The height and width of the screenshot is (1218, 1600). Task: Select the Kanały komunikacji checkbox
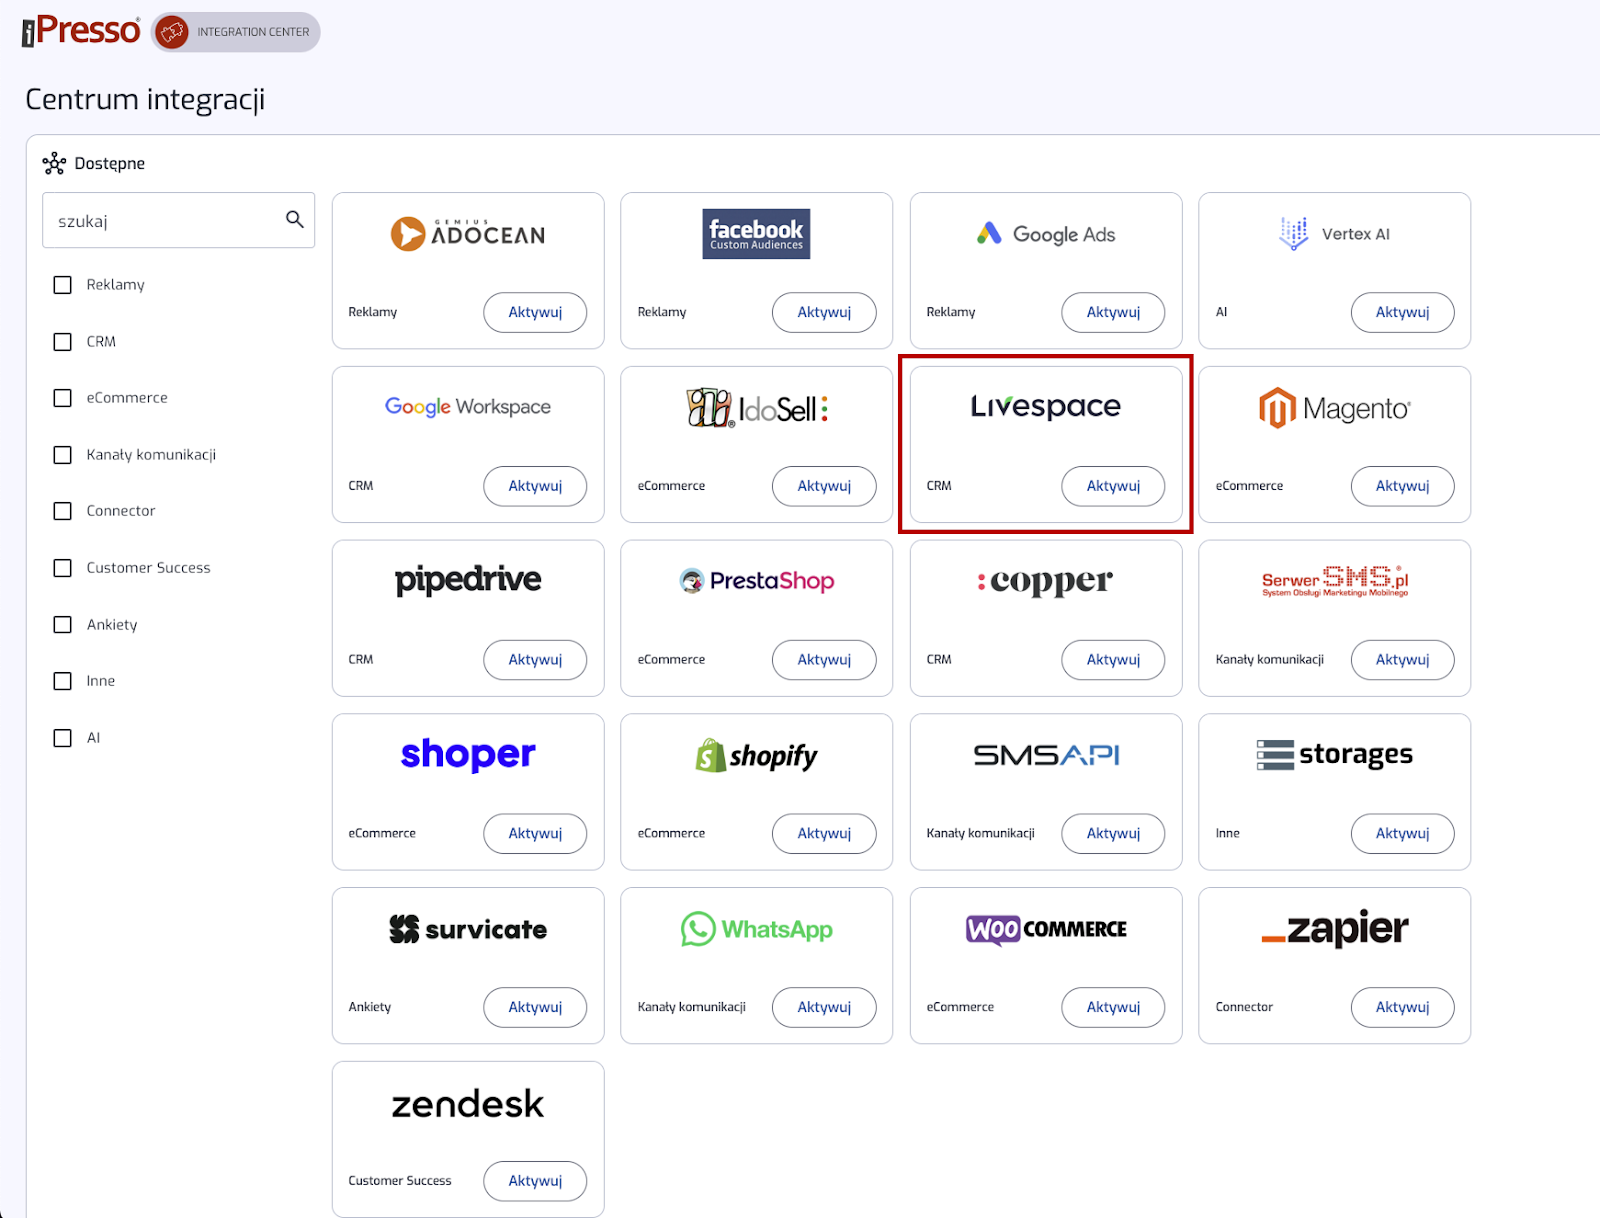(62, 455)
